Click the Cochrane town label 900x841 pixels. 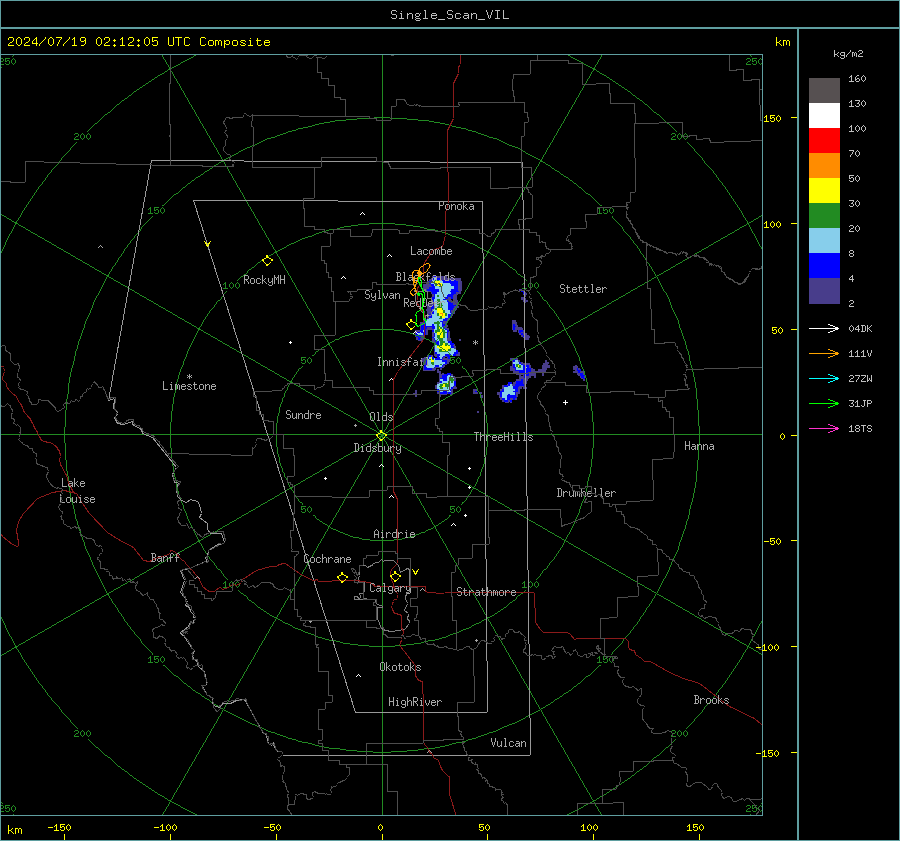click(x=327, y=559)
